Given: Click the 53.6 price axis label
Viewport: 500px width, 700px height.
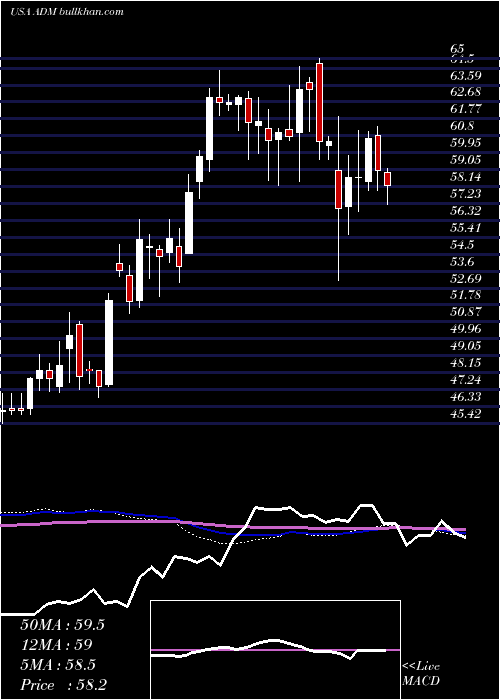Looking at the screenshot, I should (x=462, y=262).
